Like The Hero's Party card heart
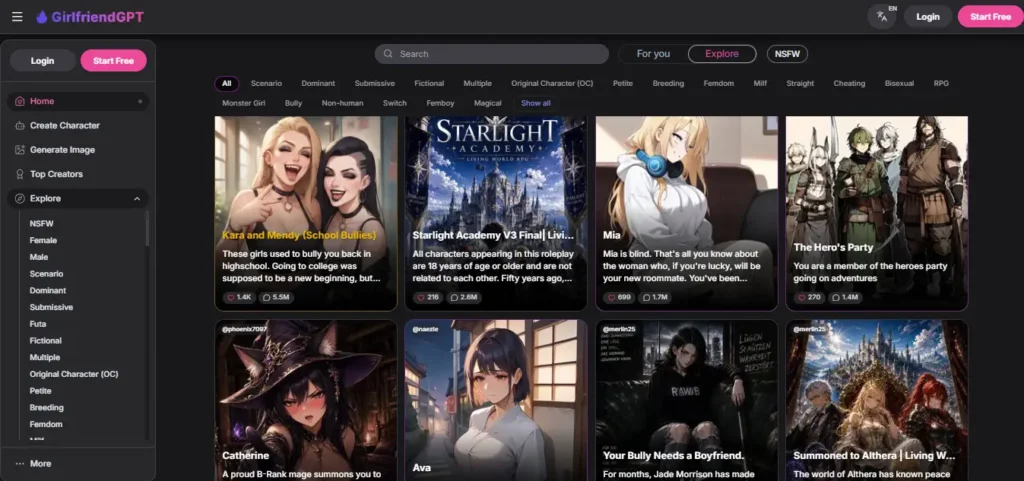Viewport: 1024px width, 481px height. click(x=803, y=297)
